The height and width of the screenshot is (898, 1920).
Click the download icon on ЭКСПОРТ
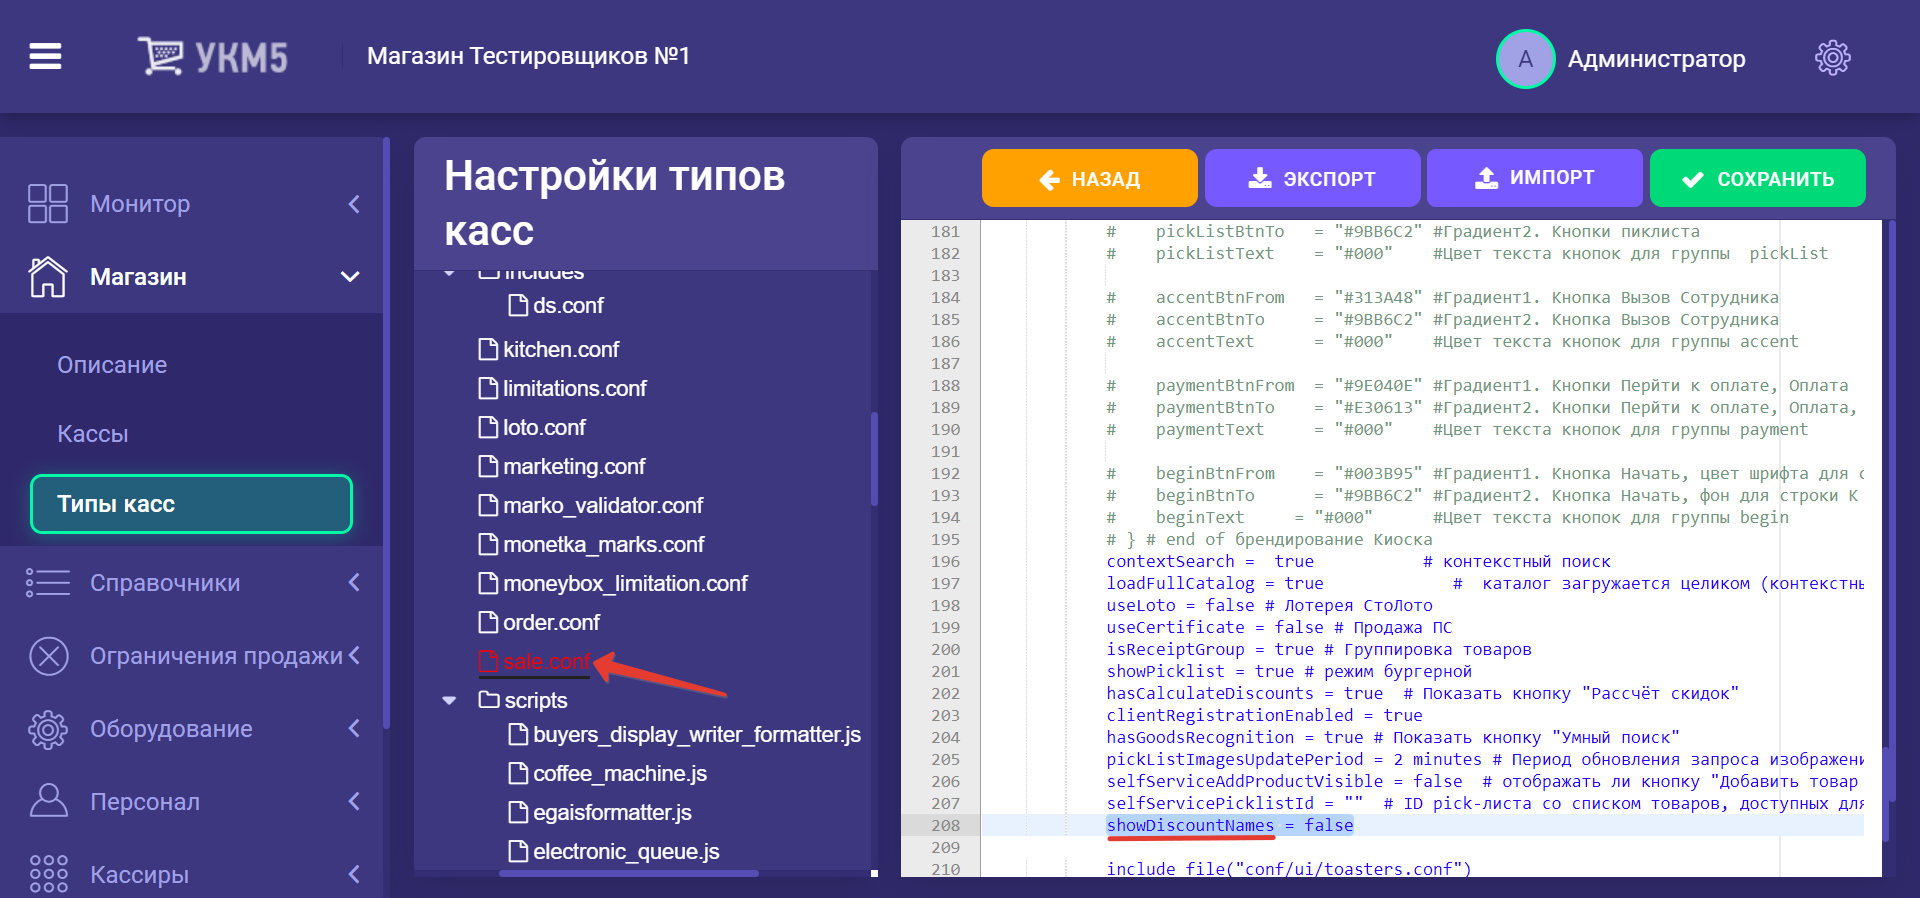coord(1260,178)
